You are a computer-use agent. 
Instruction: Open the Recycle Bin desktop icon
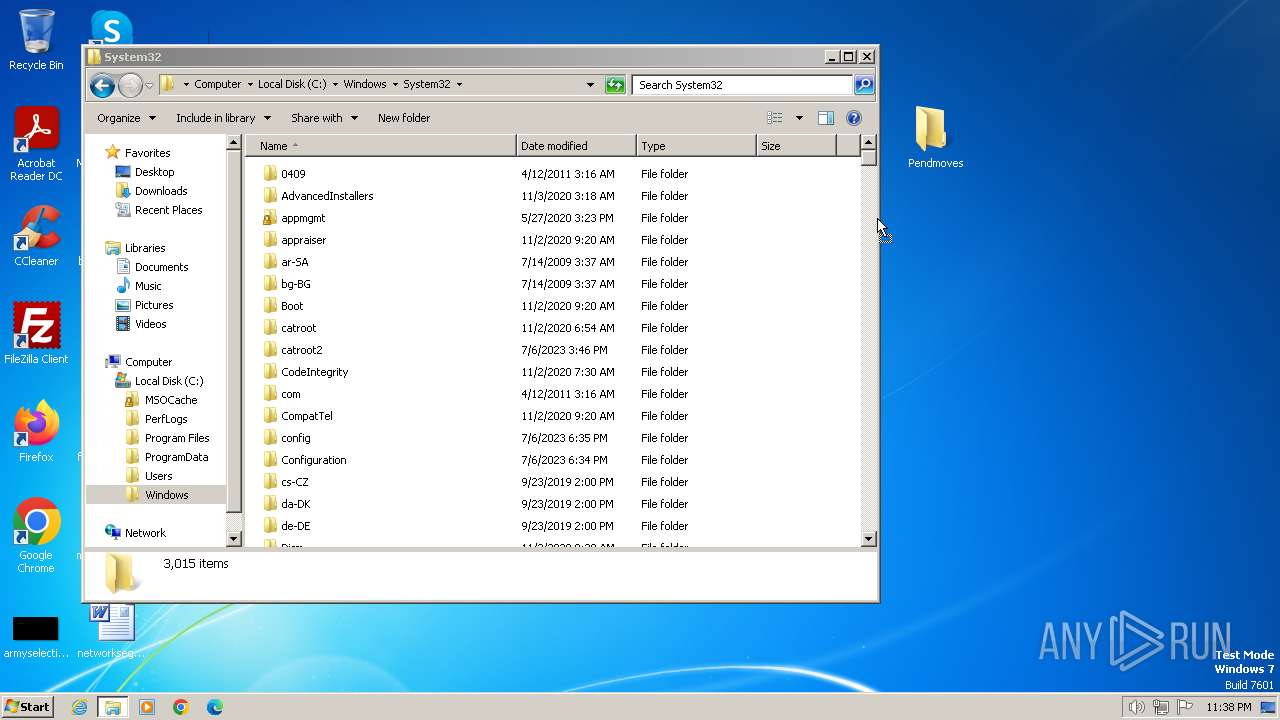36,40
